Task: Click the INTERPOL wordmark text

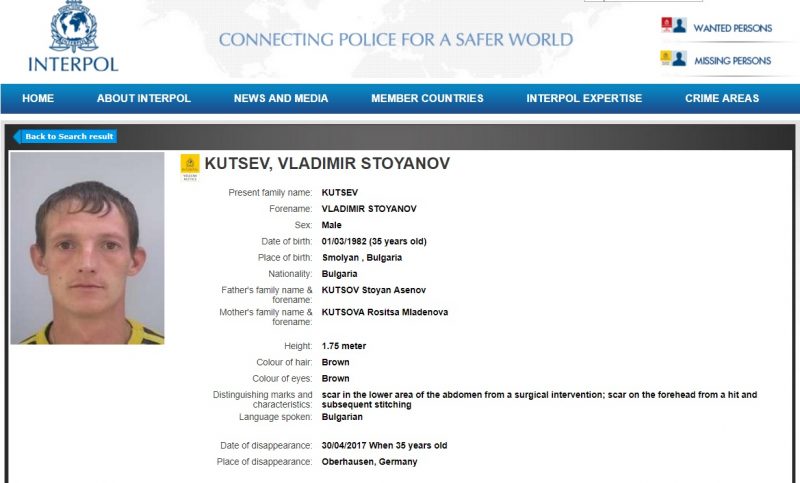Action: 73,64
